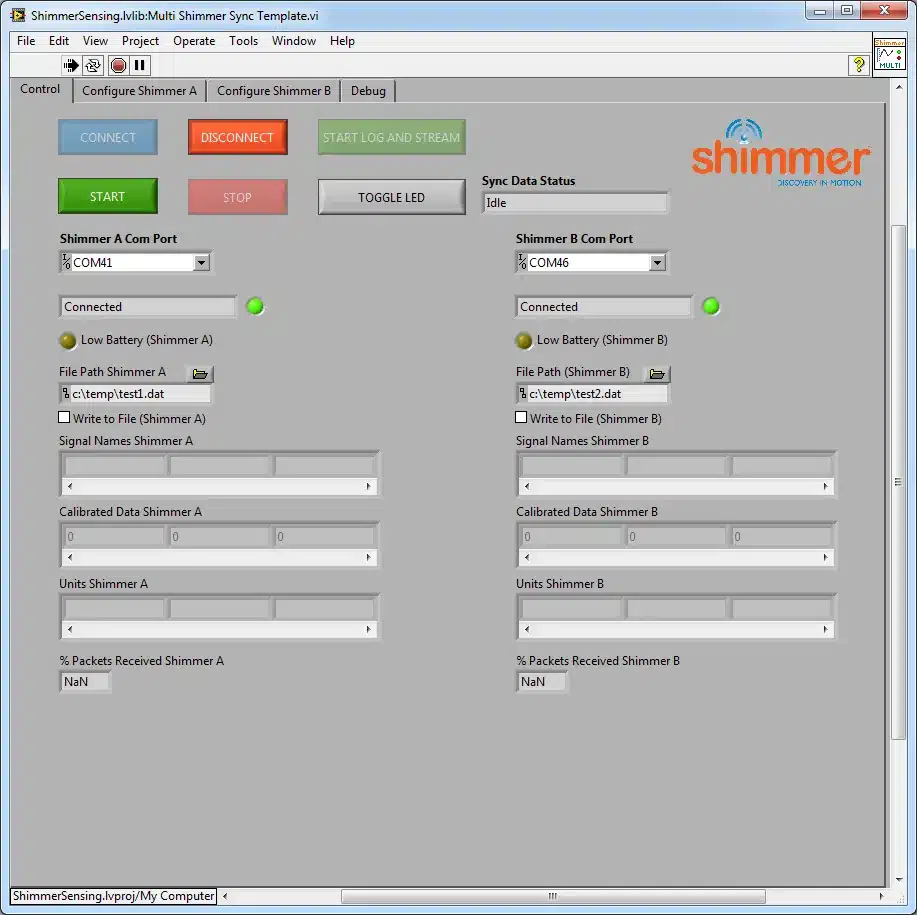
Task: Click the window vertical scrollbar thumb
Action: click(x=898, y=482)
